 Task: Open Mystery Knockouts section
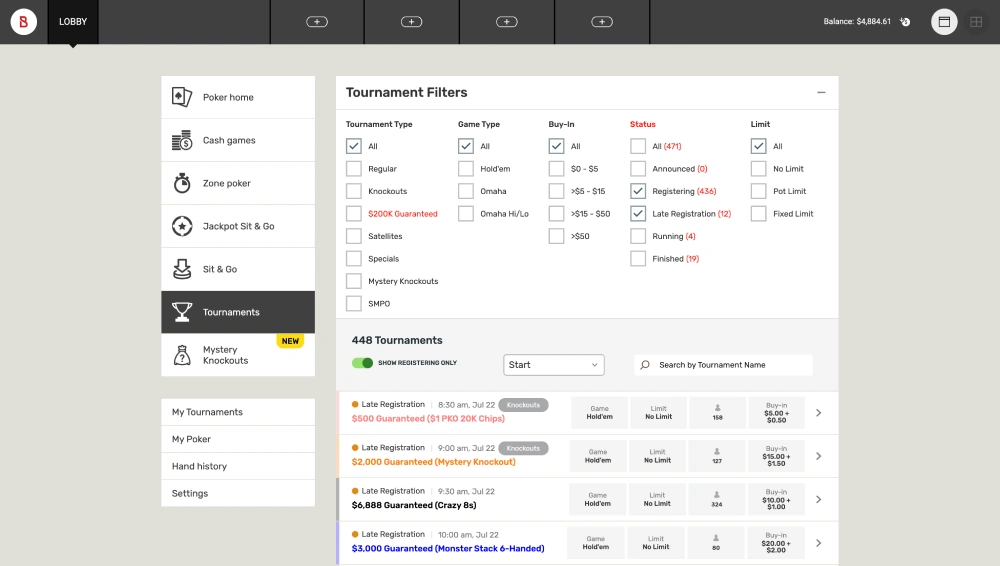(x=238, y=355)
